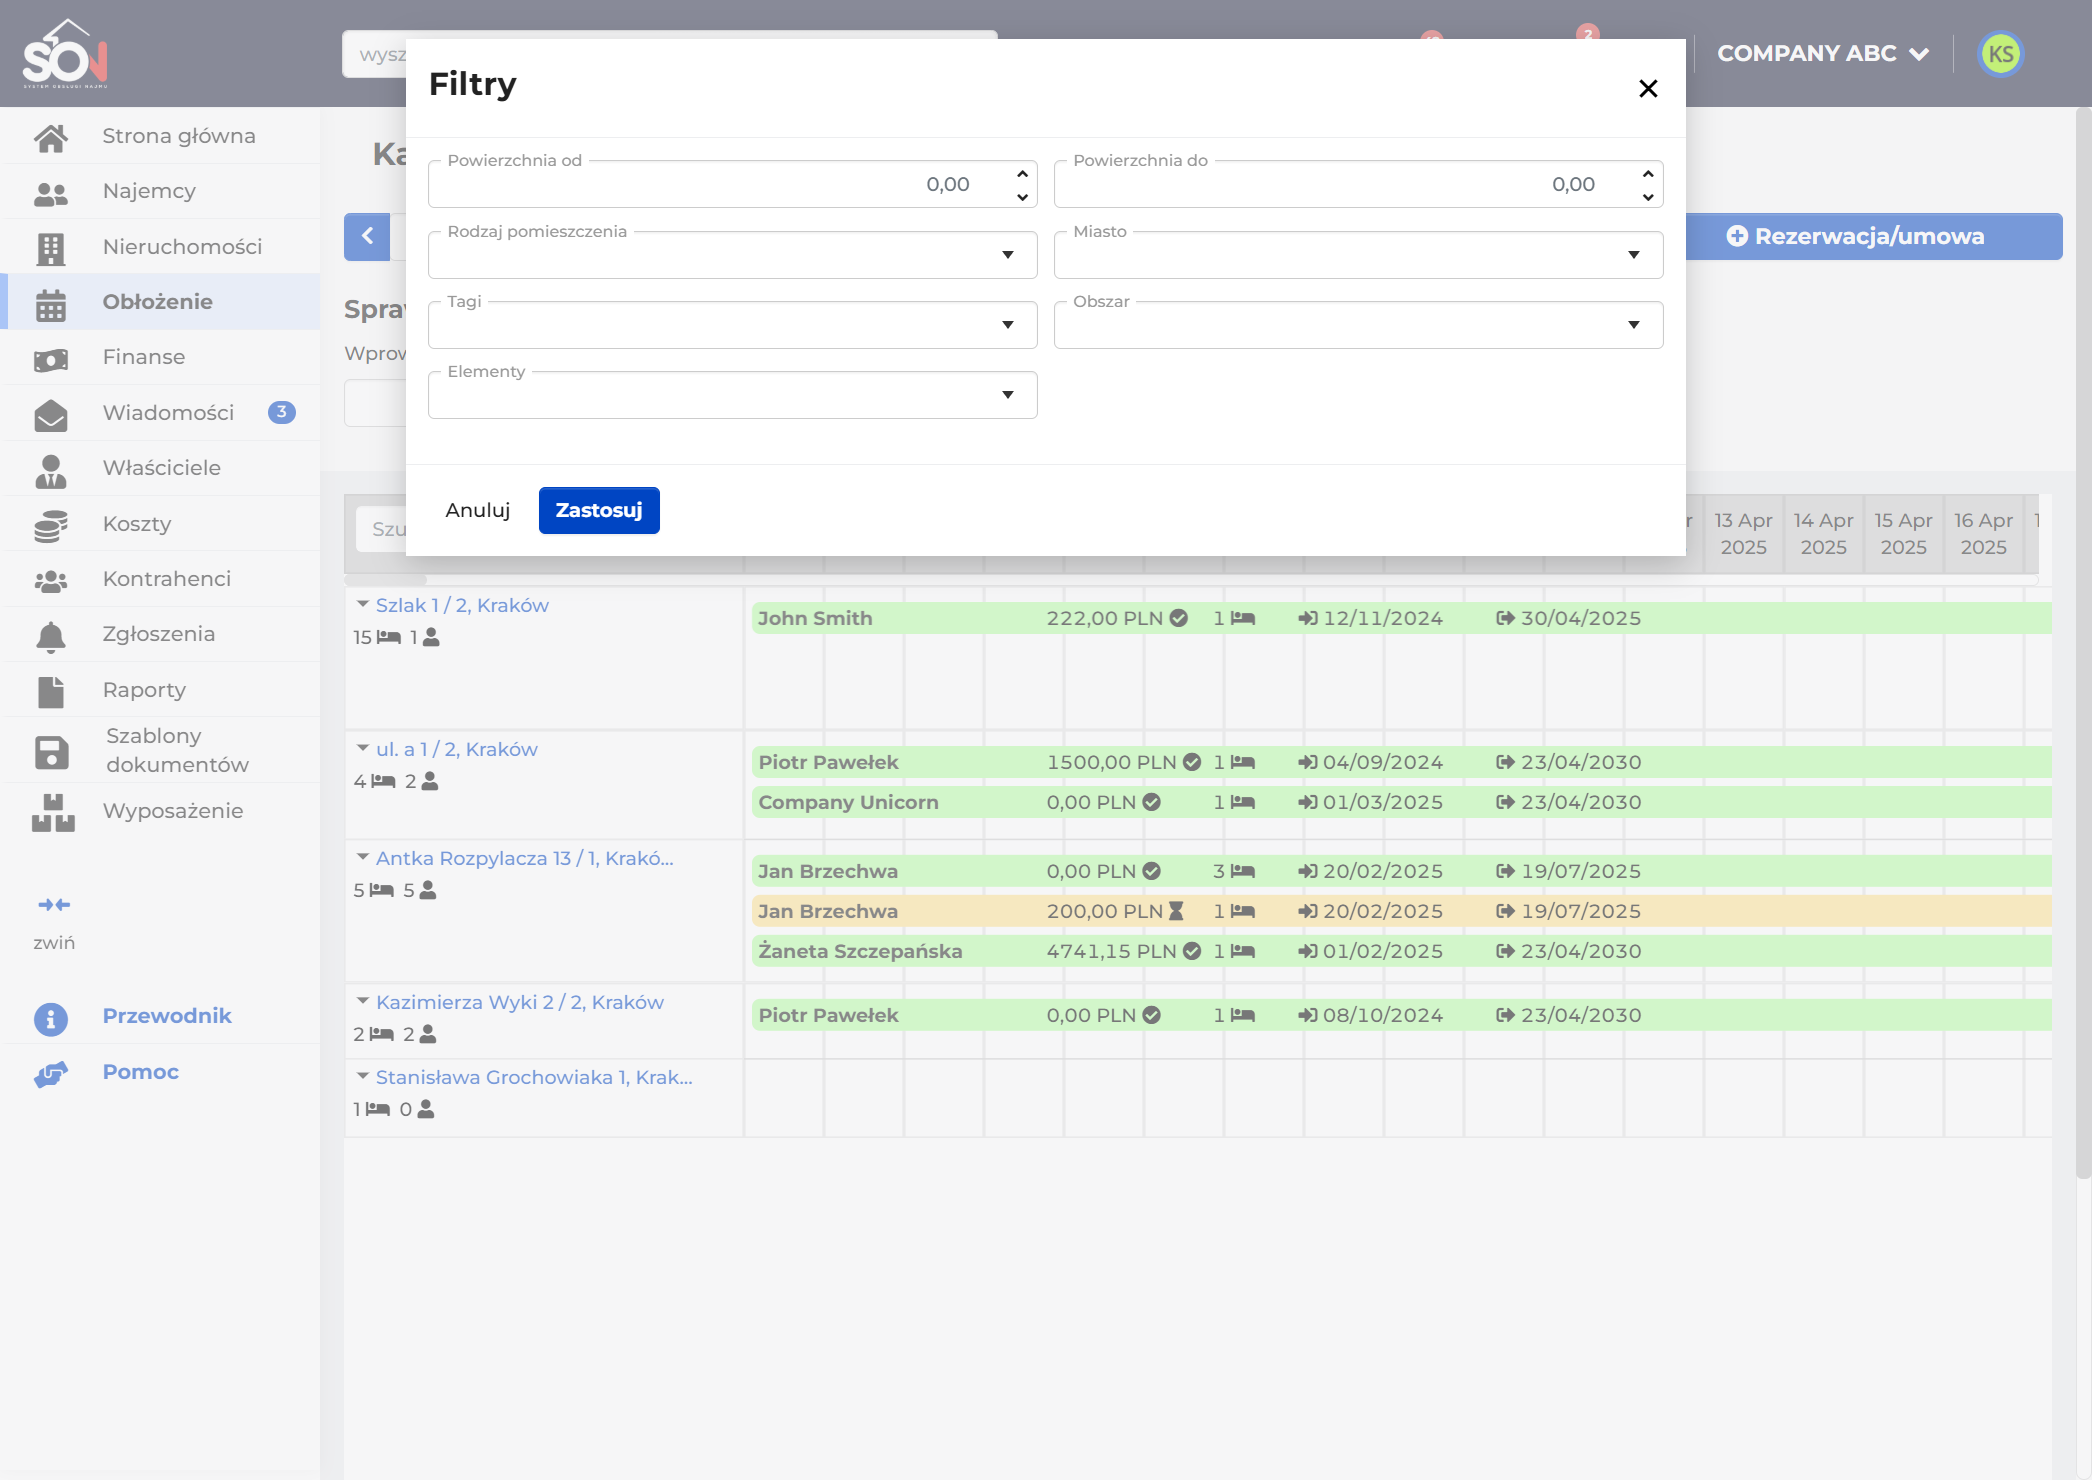Open the Obszar dropdown
Viewport: 2092px width, 1480px height.
click(x=1358, y=325)
